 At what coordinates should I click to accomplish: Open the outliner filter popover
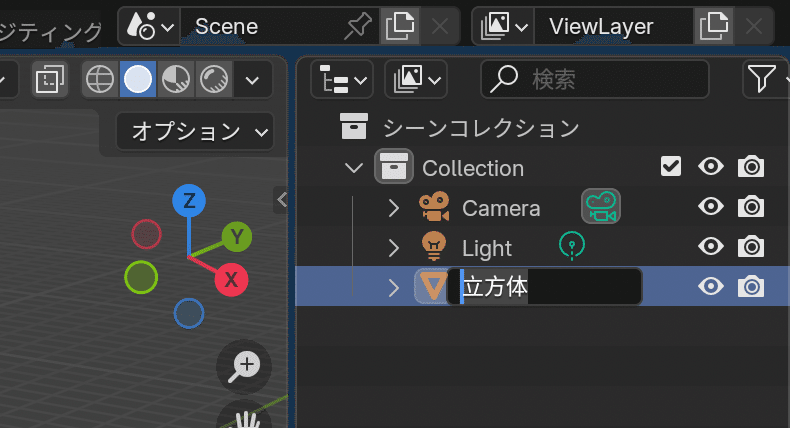[x=762, y=79]
